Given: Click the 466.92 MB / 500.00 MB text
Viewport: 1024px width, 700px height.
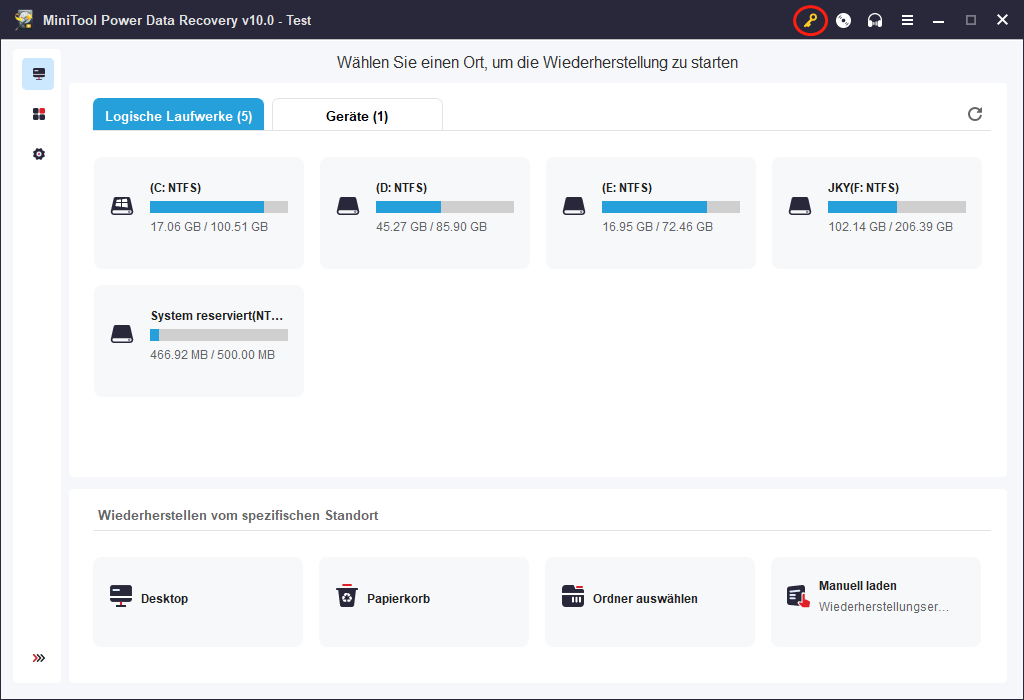Looking at the screenshot, I should point(213,355).
